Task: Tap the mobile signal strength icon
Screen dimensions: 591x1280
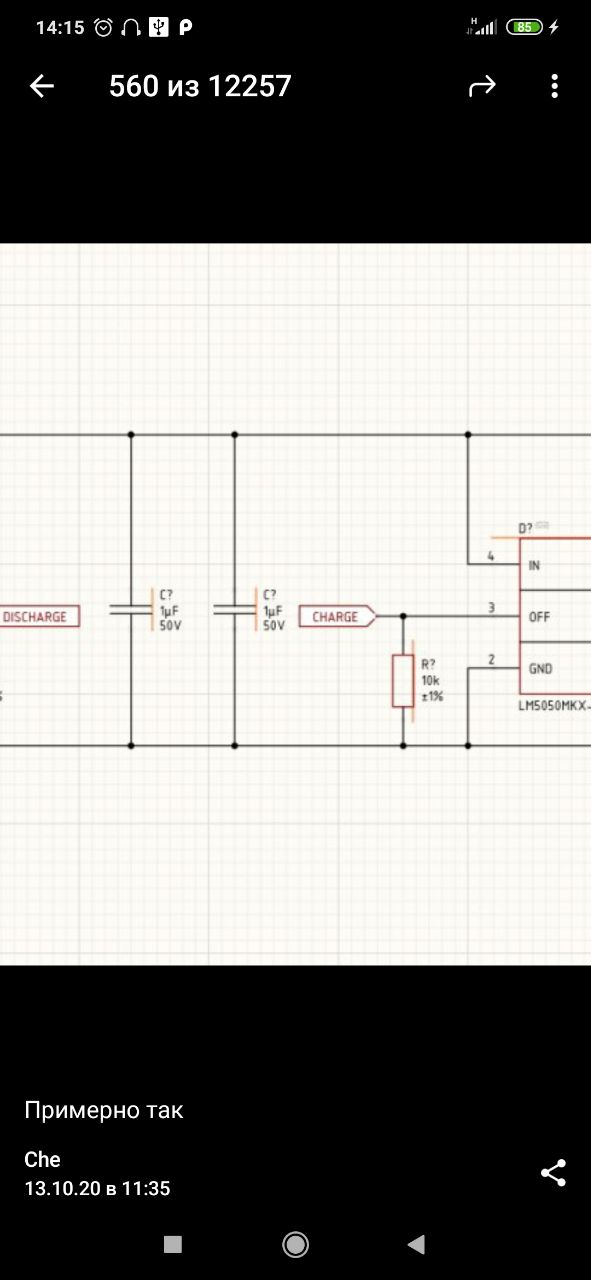Action: pos(482,27)
